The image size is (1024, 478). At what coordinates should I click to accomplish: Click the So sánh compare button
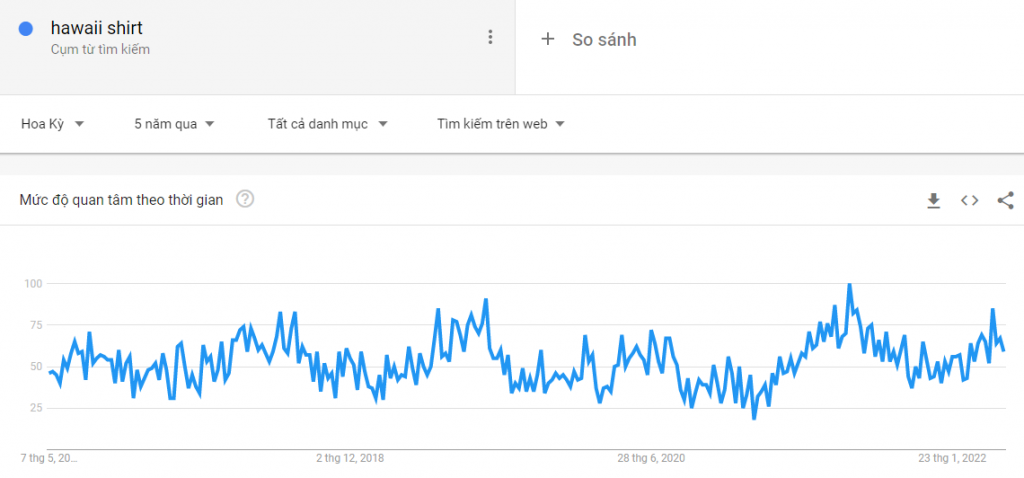(604, 39)
